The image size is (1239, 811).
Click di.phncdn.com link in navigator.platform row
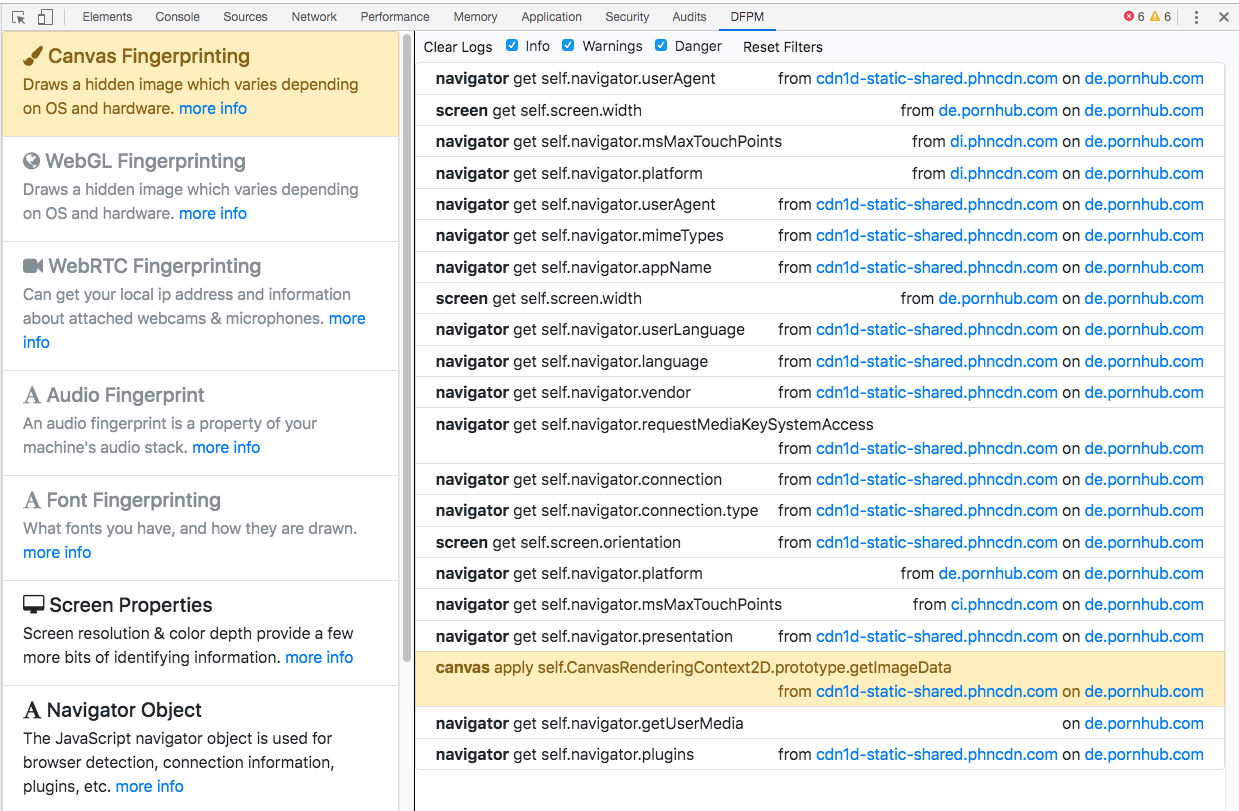coord(1004,173)
